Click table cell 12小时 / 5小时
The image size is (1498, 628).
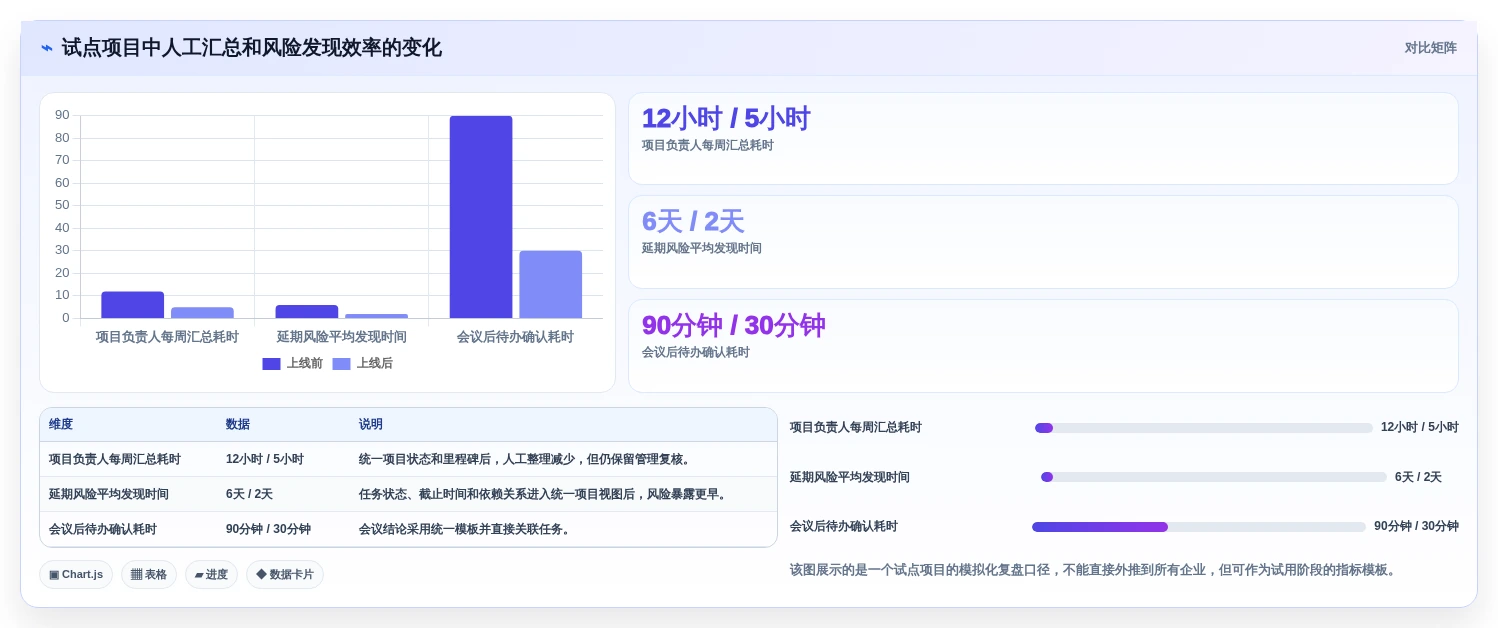click(x=265, y=460)
